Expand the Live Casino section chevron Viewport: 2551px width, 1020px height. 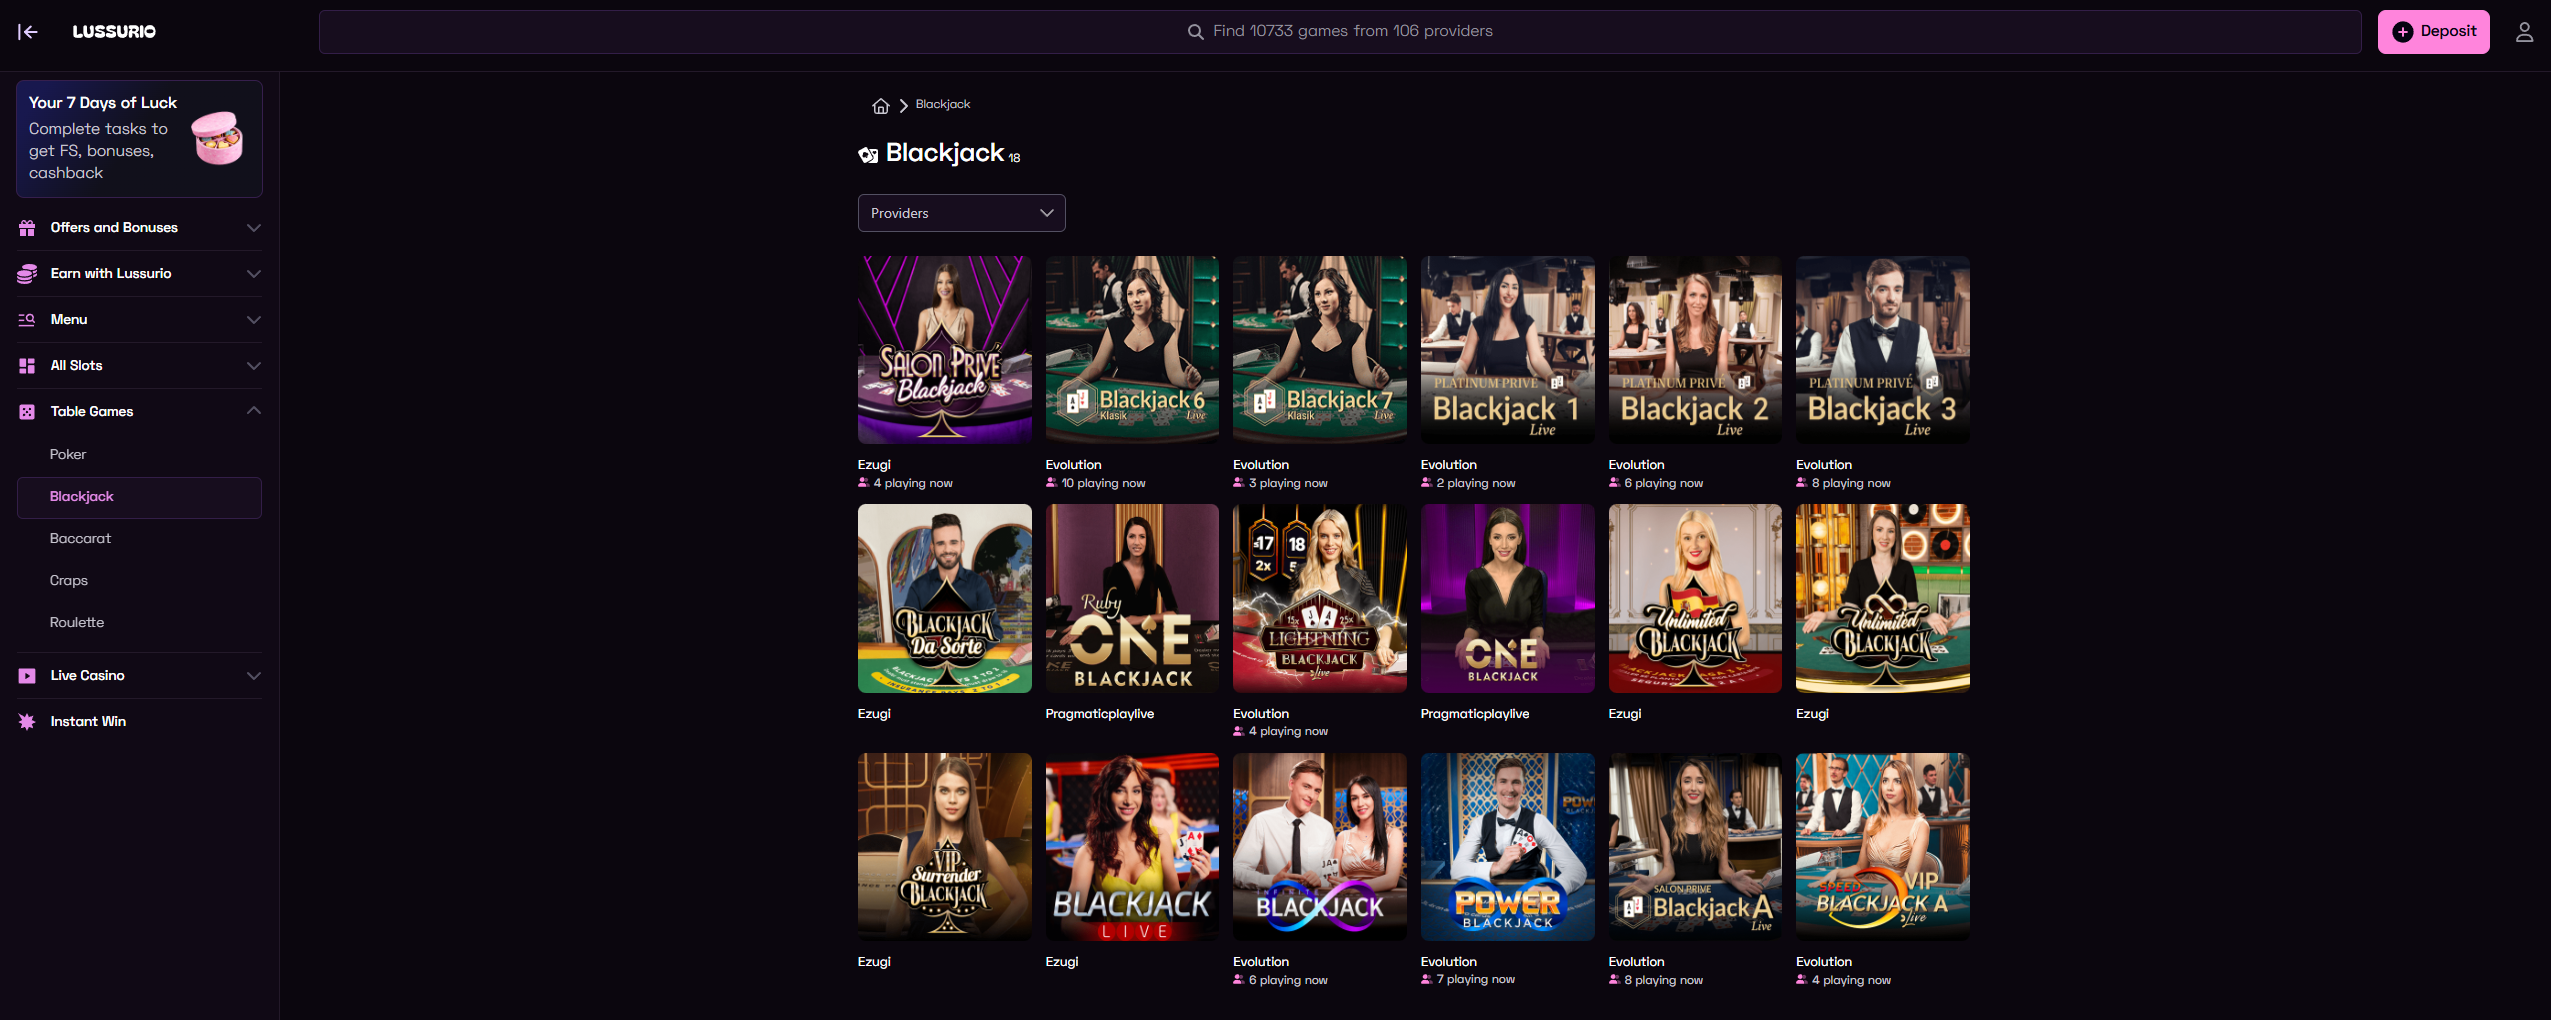click(x=254, y=676)
